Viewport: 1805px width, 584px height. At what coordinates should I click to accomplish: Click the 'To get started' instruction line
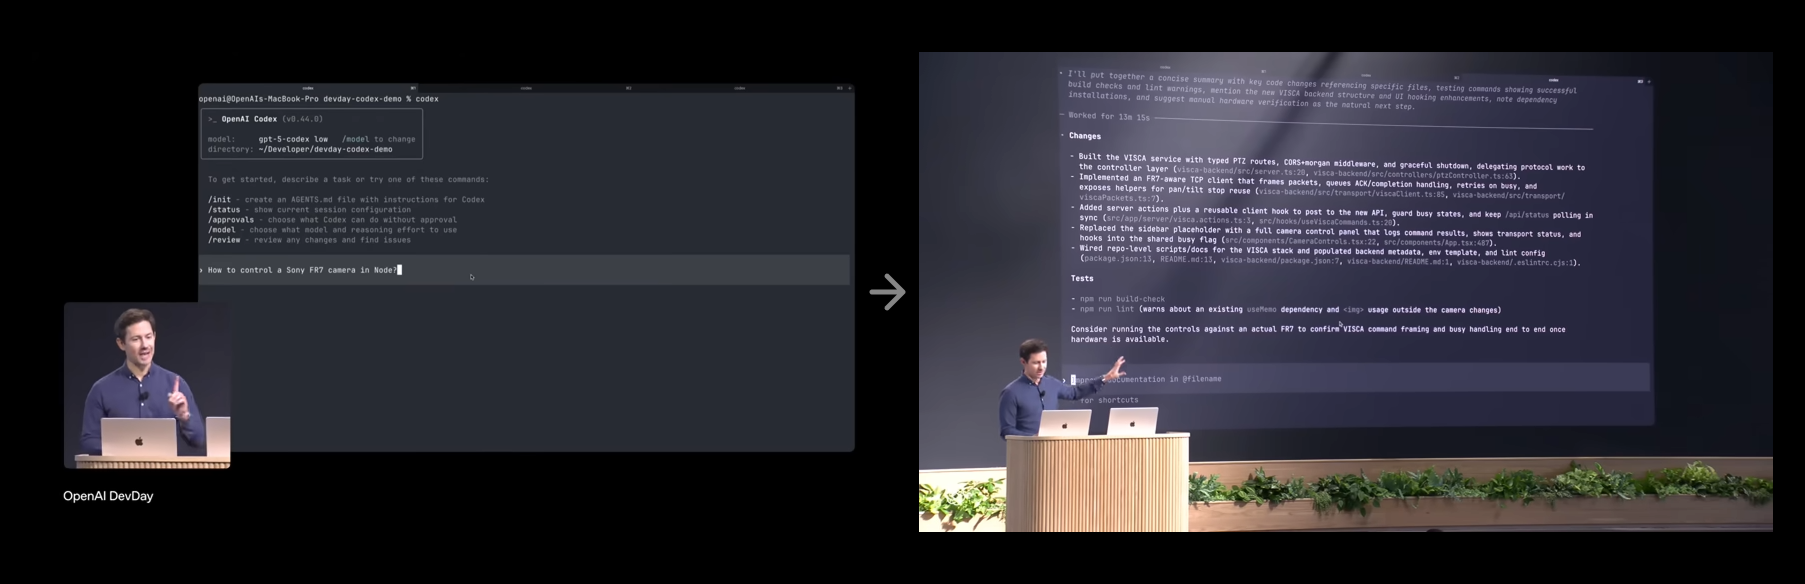(x=348, y=180)
